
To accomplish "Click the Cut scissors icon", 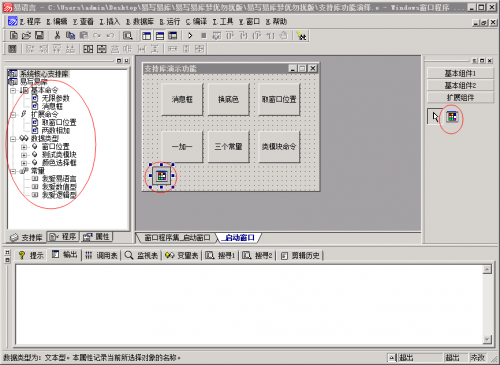I will tap(57, 35).
